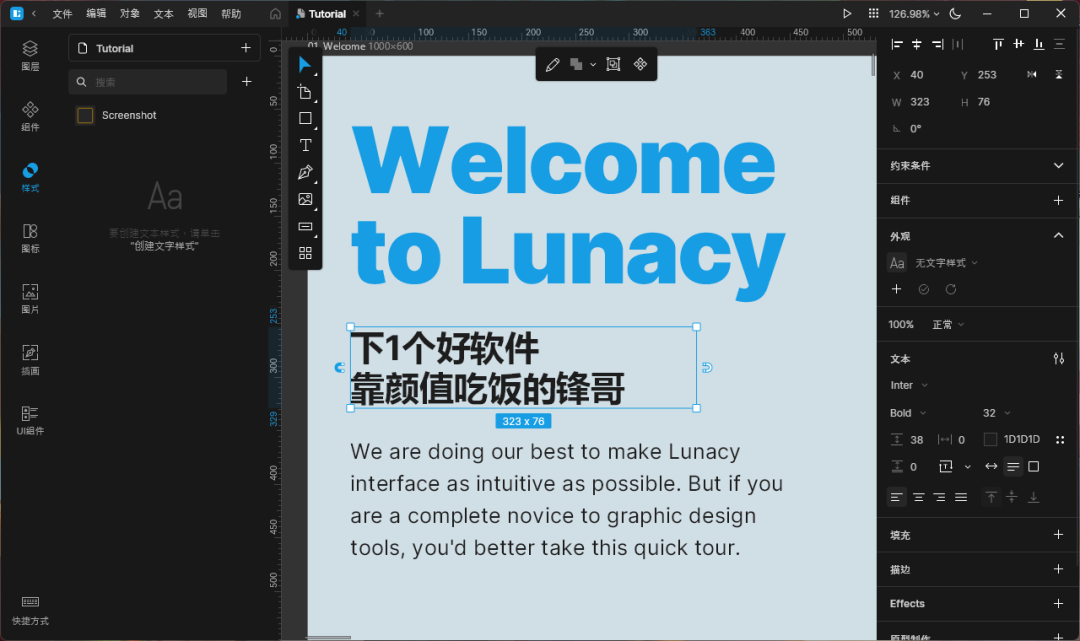Enable fixed size text box
This screenshot has height=641, width=1080.
1034,467
